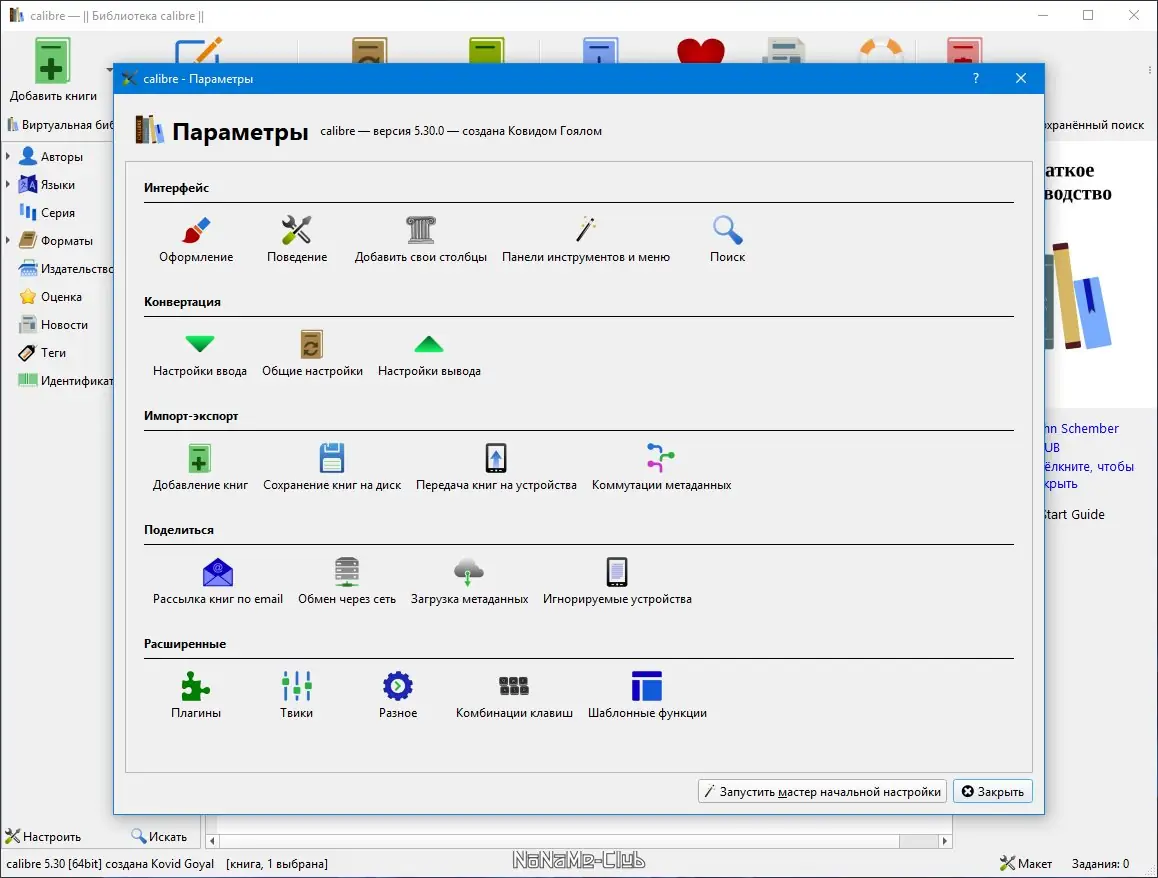Expand the Авторы tree node
1158x878 pixels.
coord(8,157)
